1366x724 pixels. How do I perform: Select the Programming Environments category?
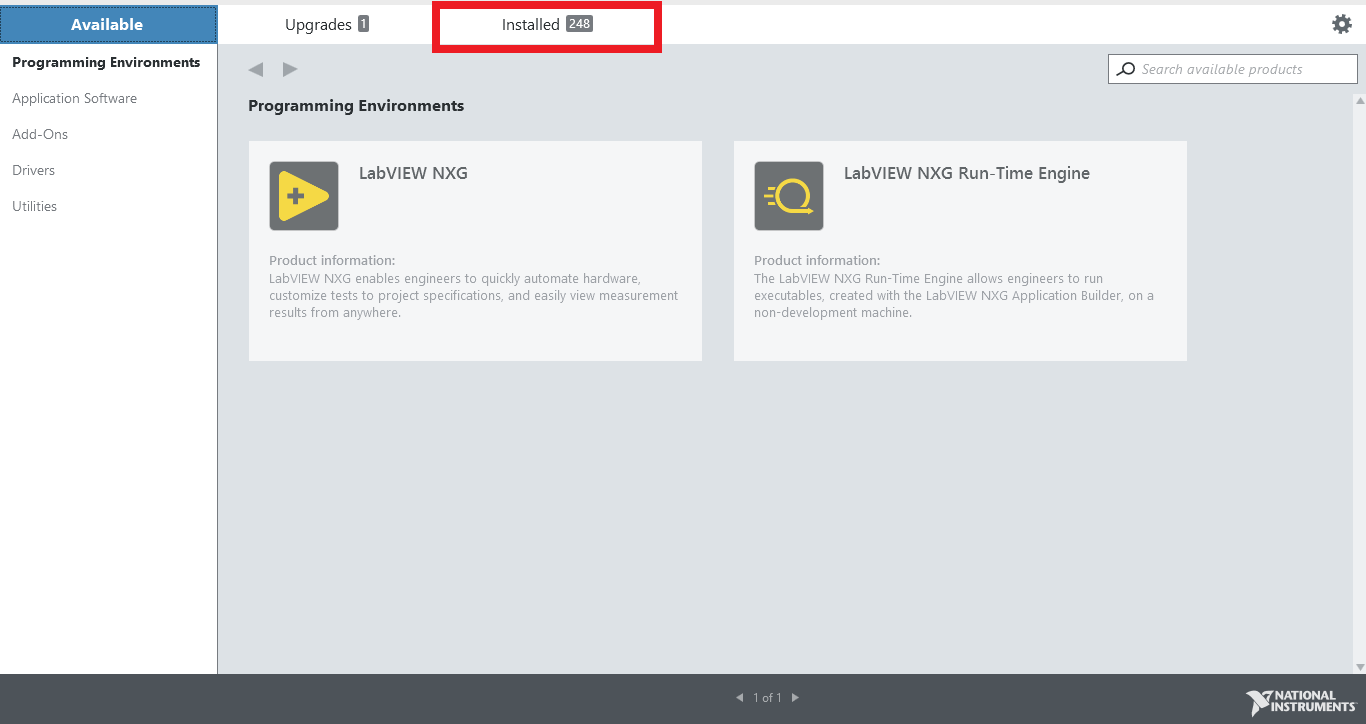coord(106,62)
